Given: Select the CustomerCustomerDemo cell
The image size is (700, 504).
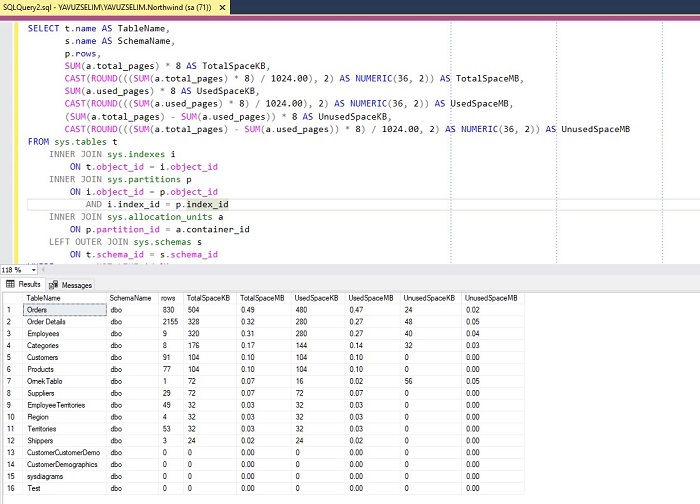Looking at the screenshot, I should (x=65, y=453).
